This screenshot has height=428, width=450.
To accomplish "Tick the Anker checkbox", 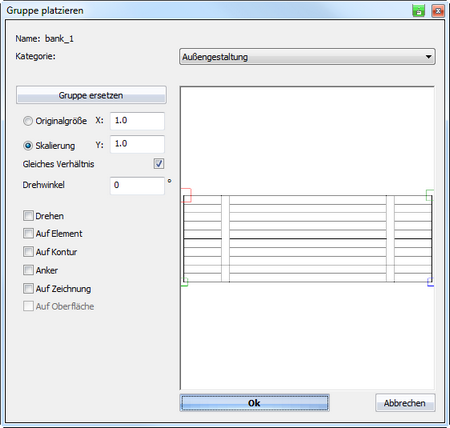I will [28, 270].
